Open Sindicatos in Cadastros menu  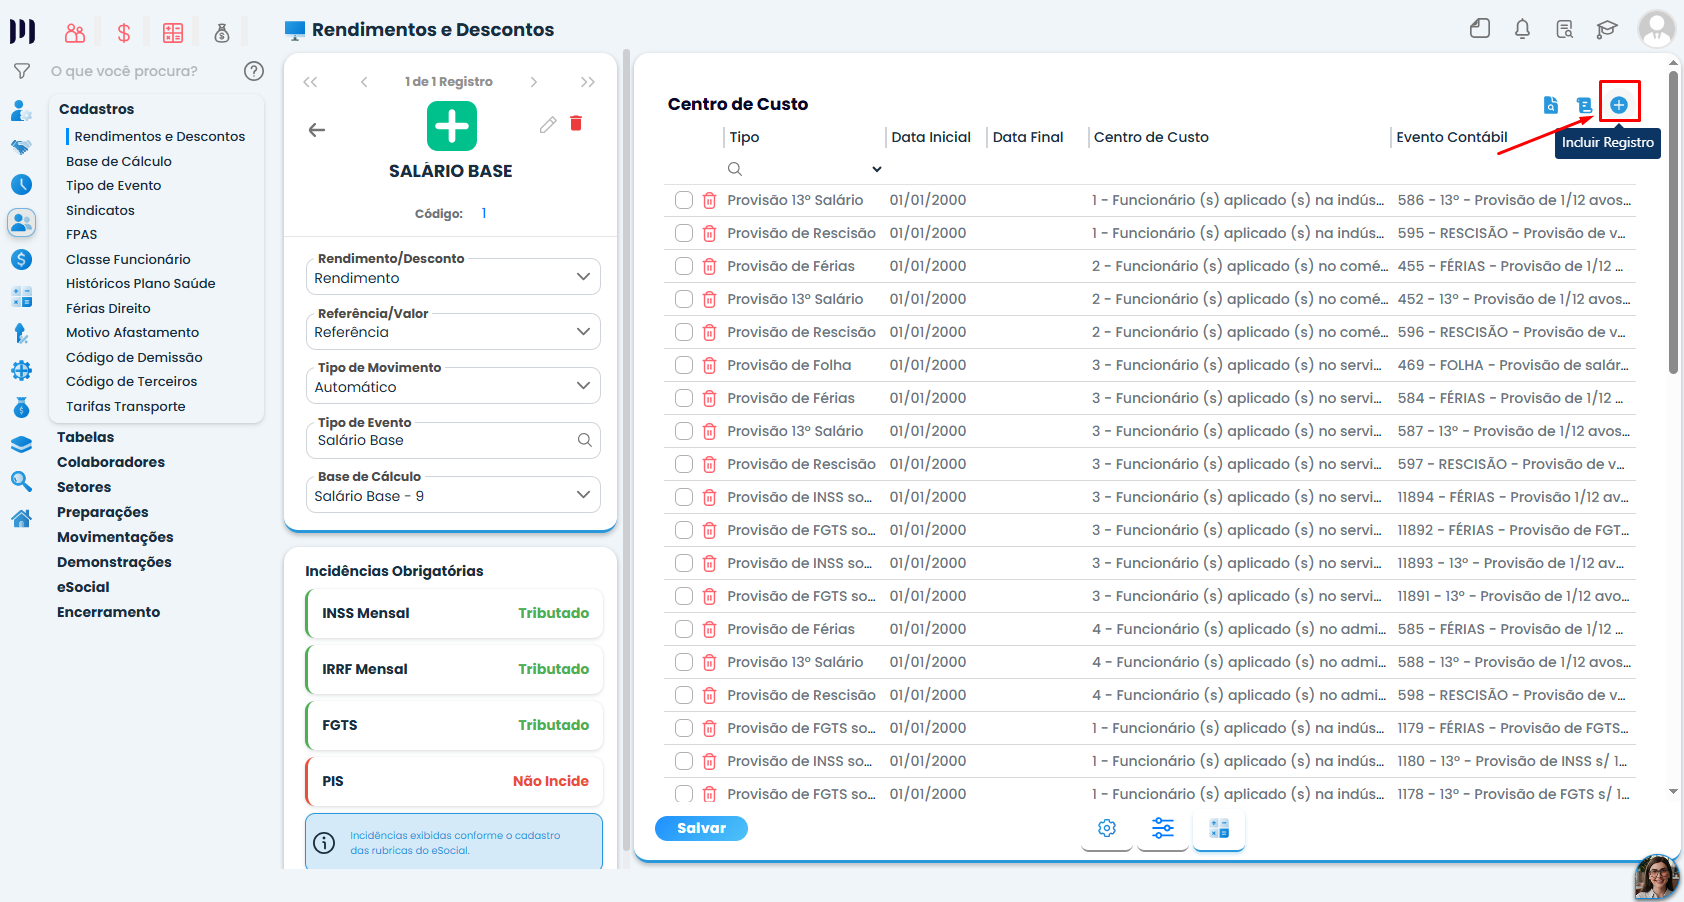coord(100,210)
